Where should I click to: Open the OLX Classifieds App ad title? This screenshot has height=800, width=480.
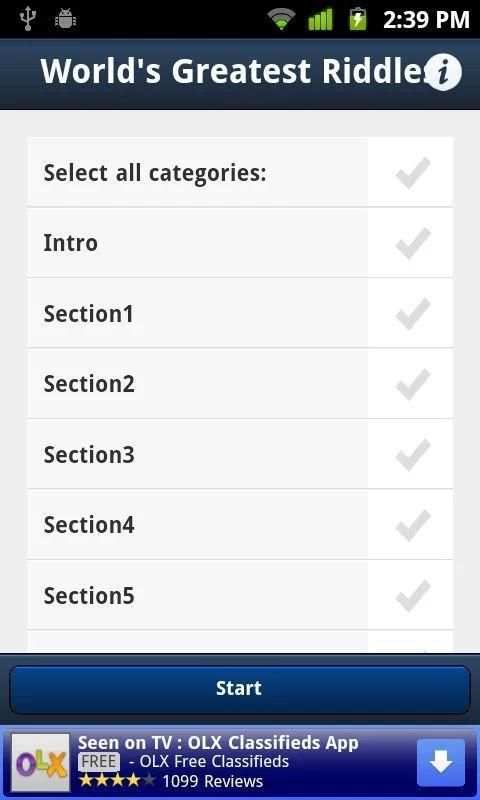point(218,743)
